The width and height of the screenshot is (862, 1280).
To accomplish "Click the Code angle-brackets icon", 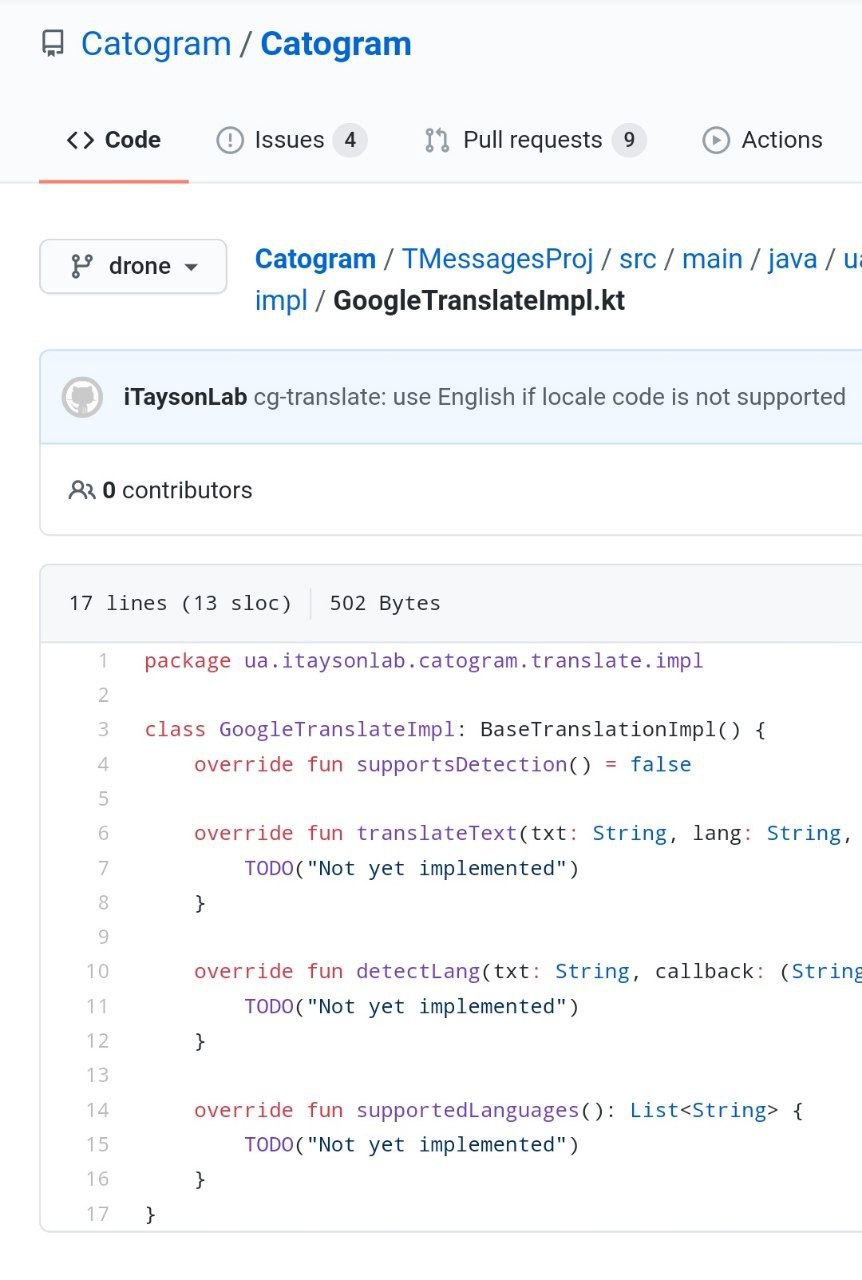I will (81, 140).
